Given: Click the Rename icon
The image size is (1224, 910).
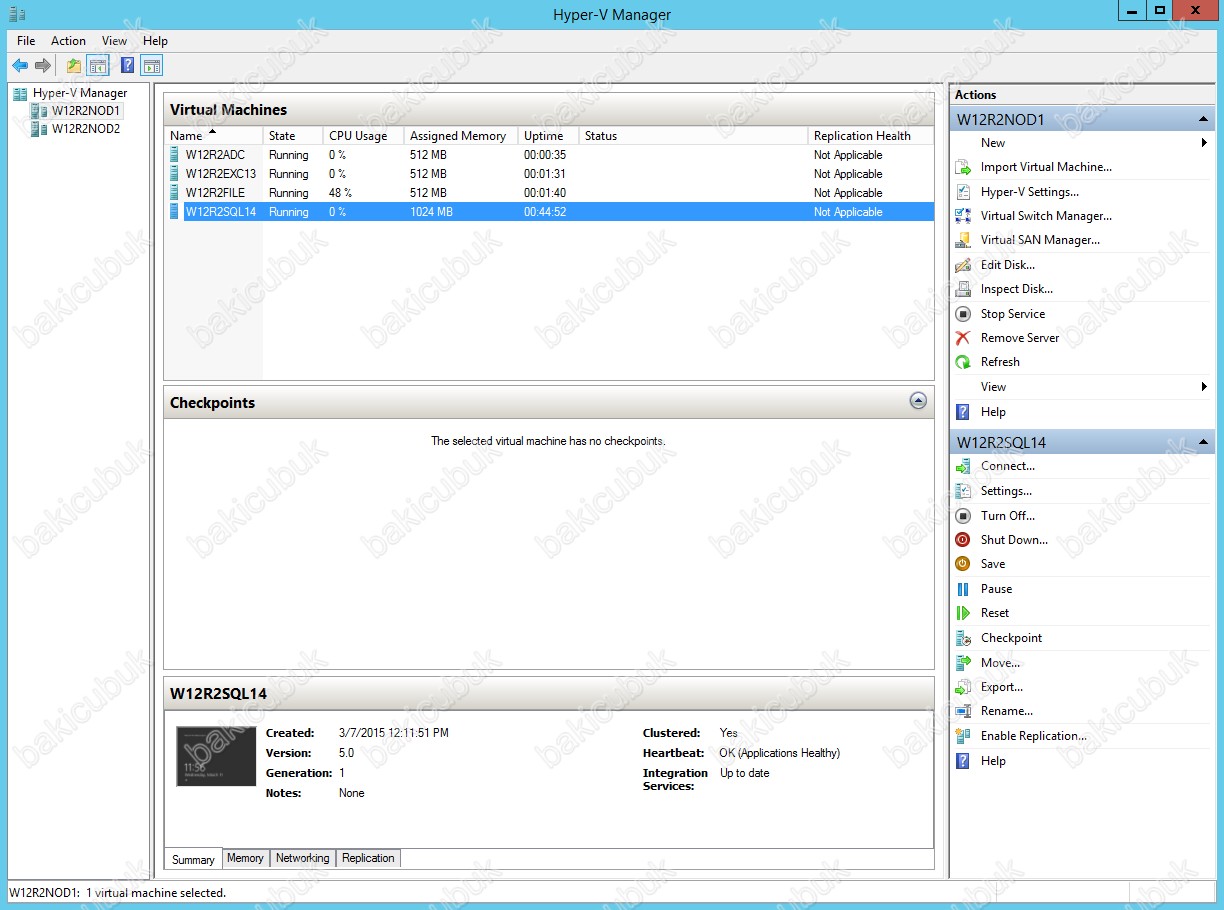Looking at the screenshot, I should (x=963, y=711).
